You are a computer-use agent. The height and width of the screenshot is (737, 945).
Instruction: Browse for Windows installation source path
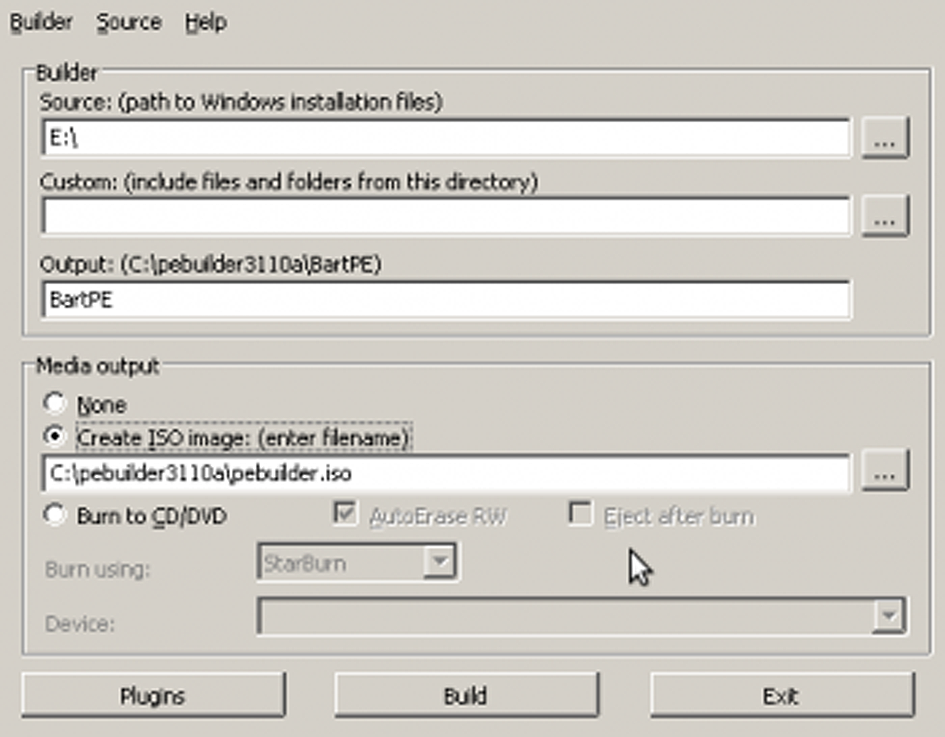(884, 139)
